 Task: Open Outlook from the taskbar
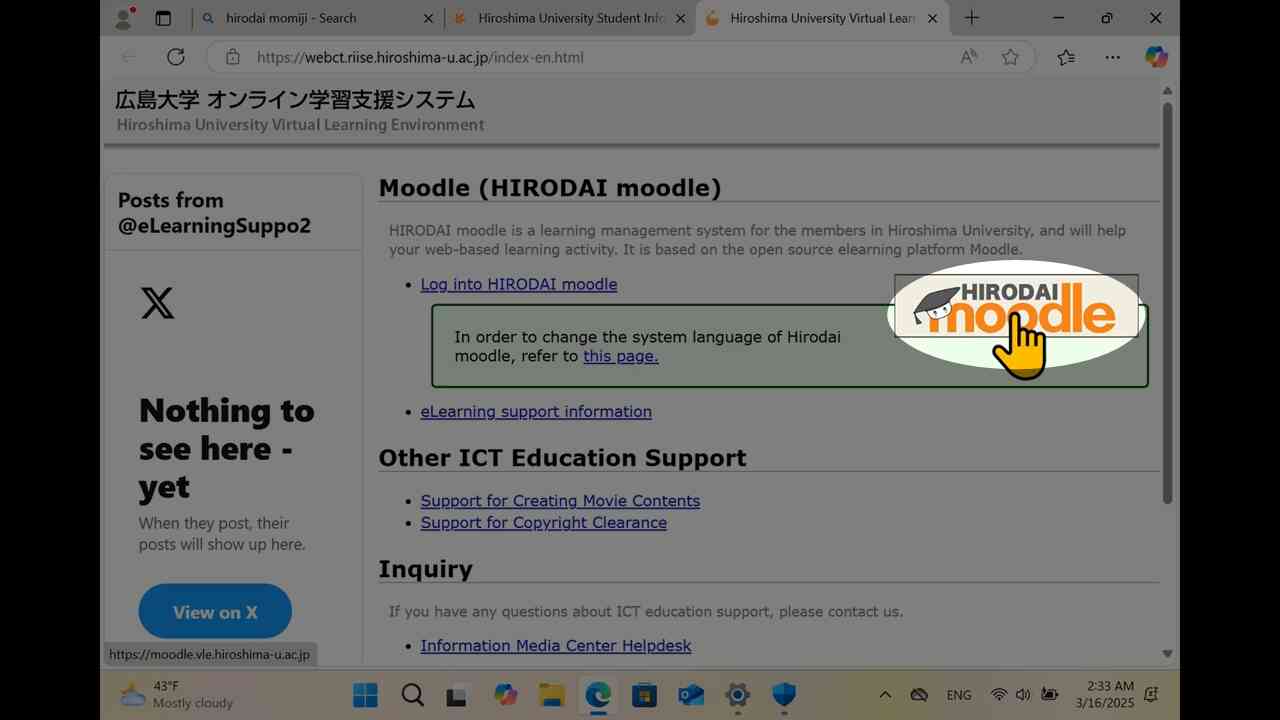coord(691,695)
